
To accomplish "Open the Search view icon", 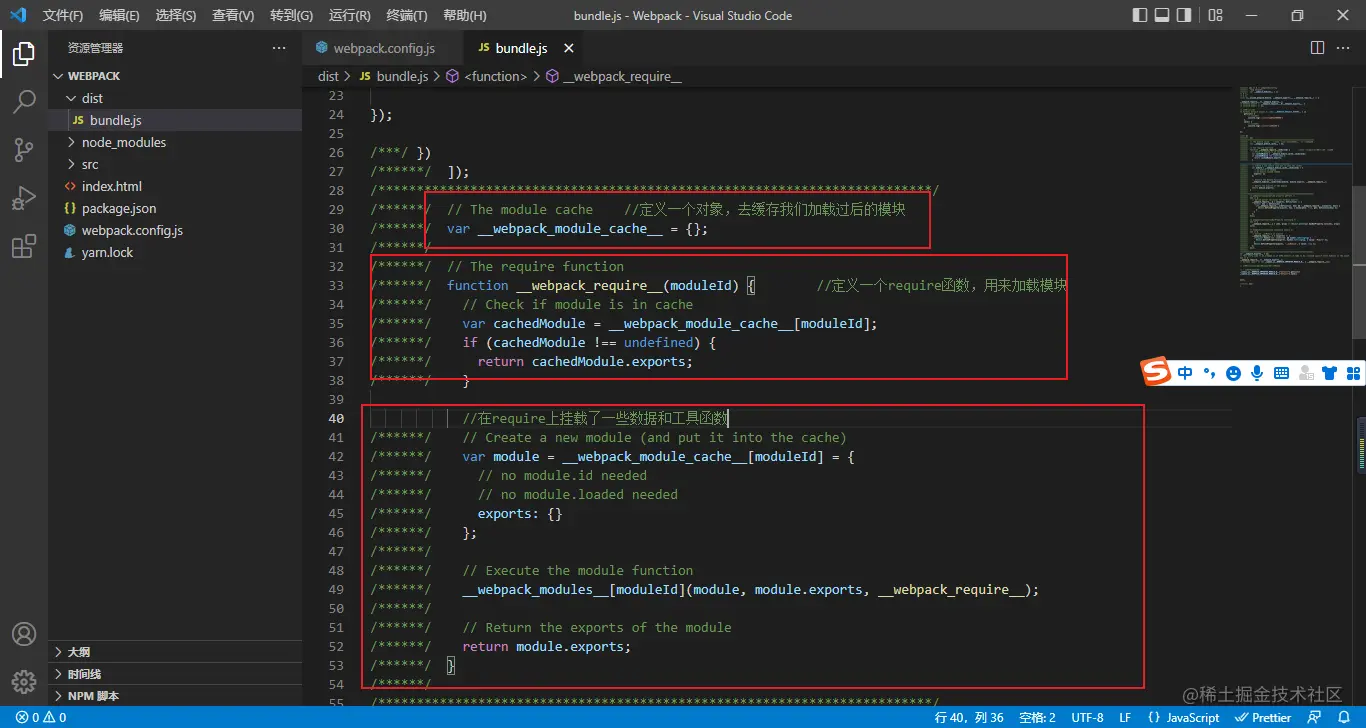I will click(x=24, y=102).
